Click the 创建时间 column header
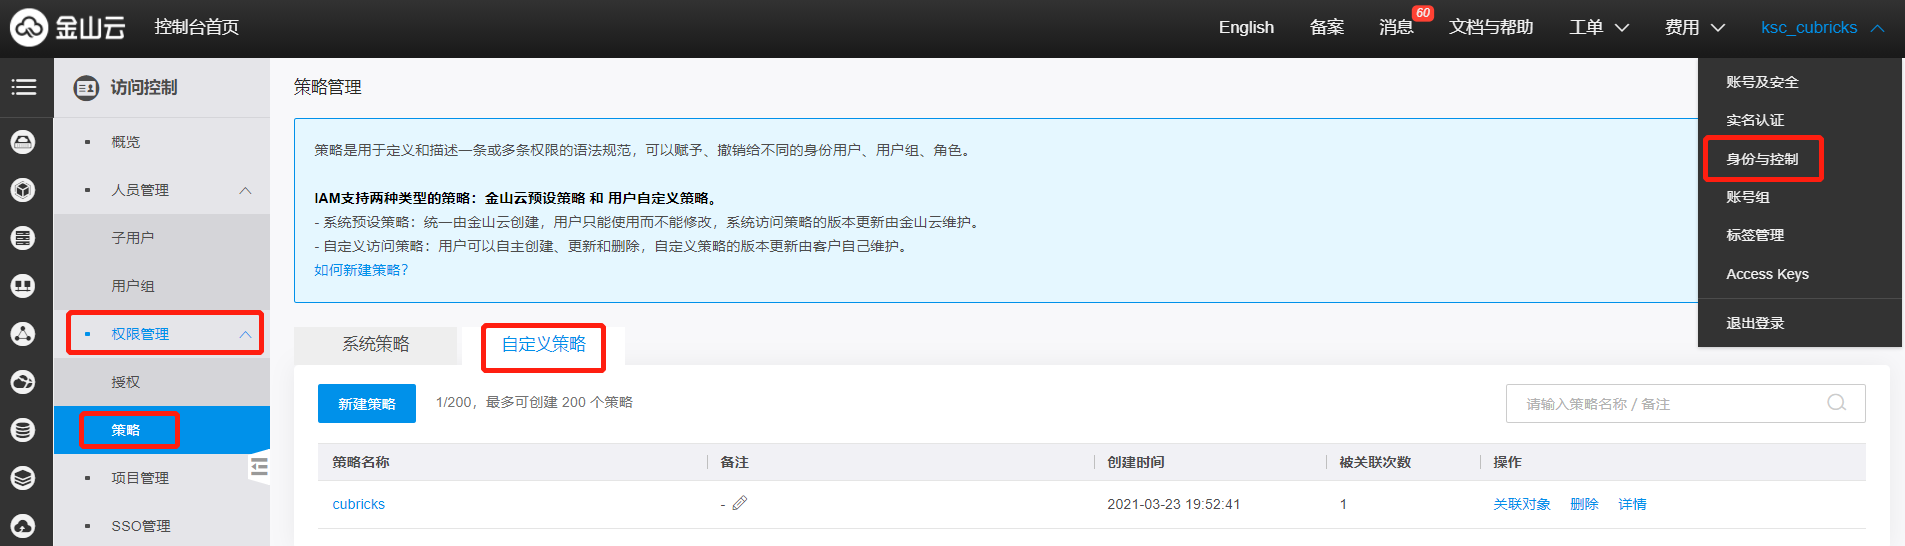This screenshot has width=1905, height=546. point(1136,462)
